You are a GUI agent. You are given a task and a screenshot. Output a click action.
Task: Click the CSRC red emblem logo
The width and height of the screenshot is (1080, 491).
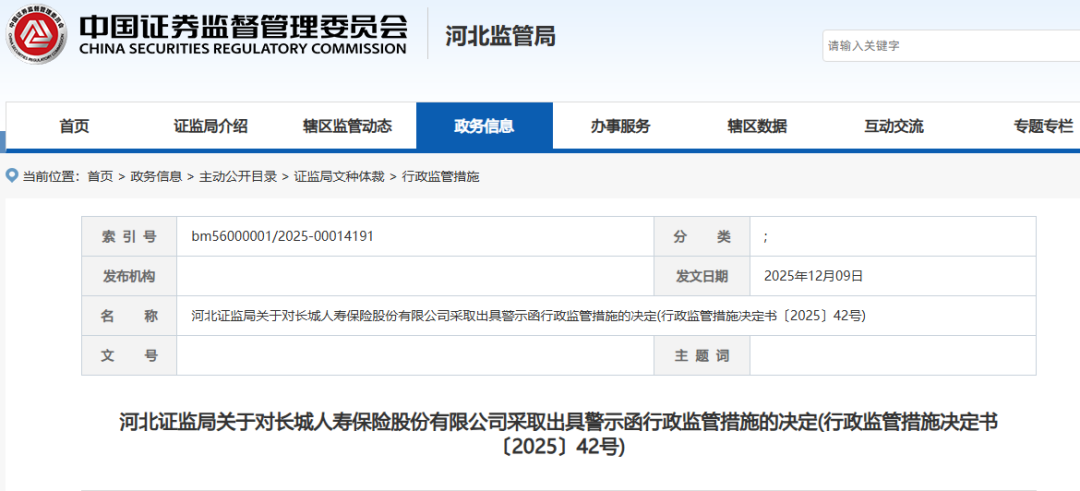pyautogui.click(x=37, y=34)
